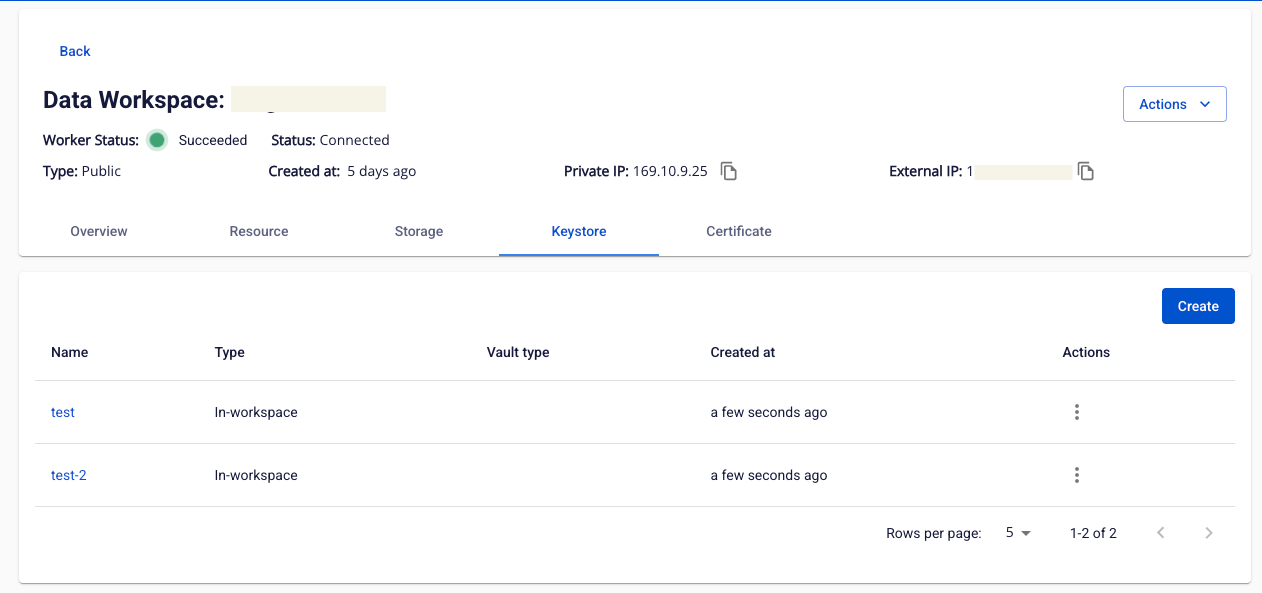The width and height of the screenshot is (1262, 593).
Task: Click the Name column header
Action: tap(70, 352)
